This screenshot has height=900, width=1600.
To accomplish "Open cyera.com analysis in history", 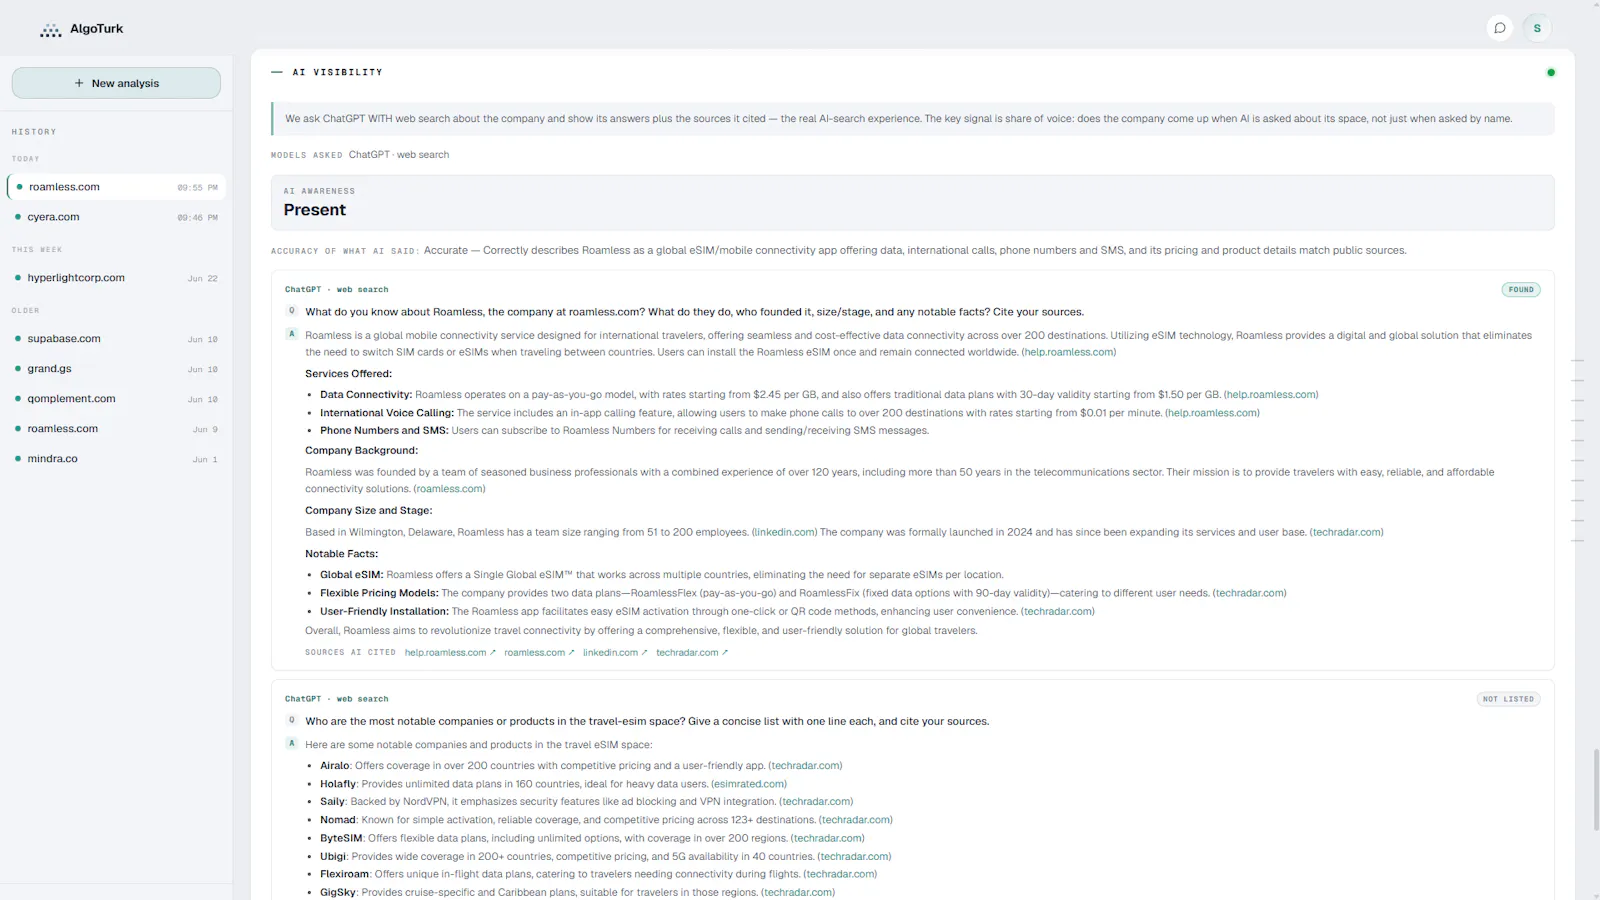I will (x=116, y=217).
